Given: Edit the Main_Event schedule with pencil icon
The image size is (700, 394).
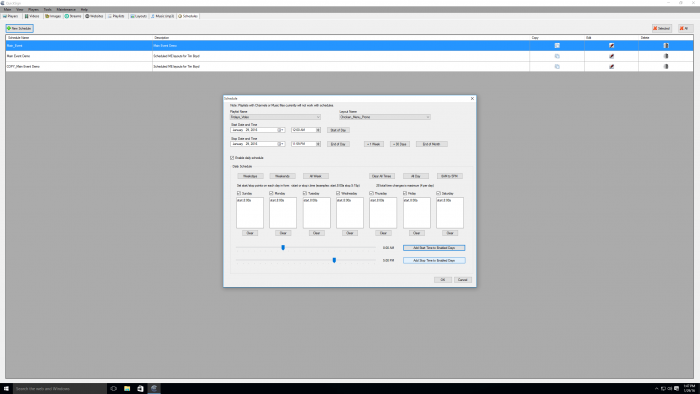Looking at the screenshot, I should pos(612,46).
